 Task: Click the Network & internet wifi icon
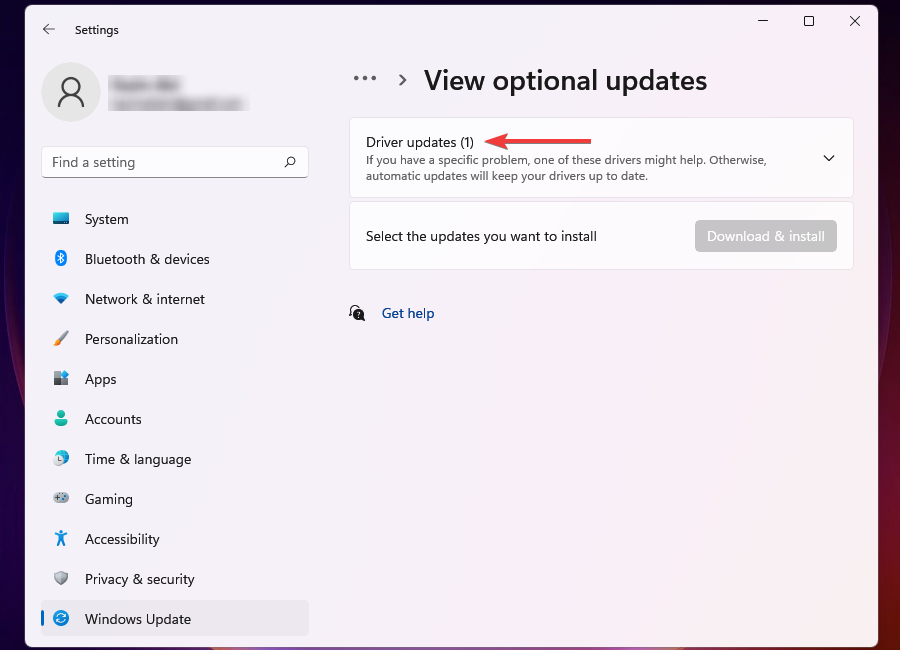point(61,299)
